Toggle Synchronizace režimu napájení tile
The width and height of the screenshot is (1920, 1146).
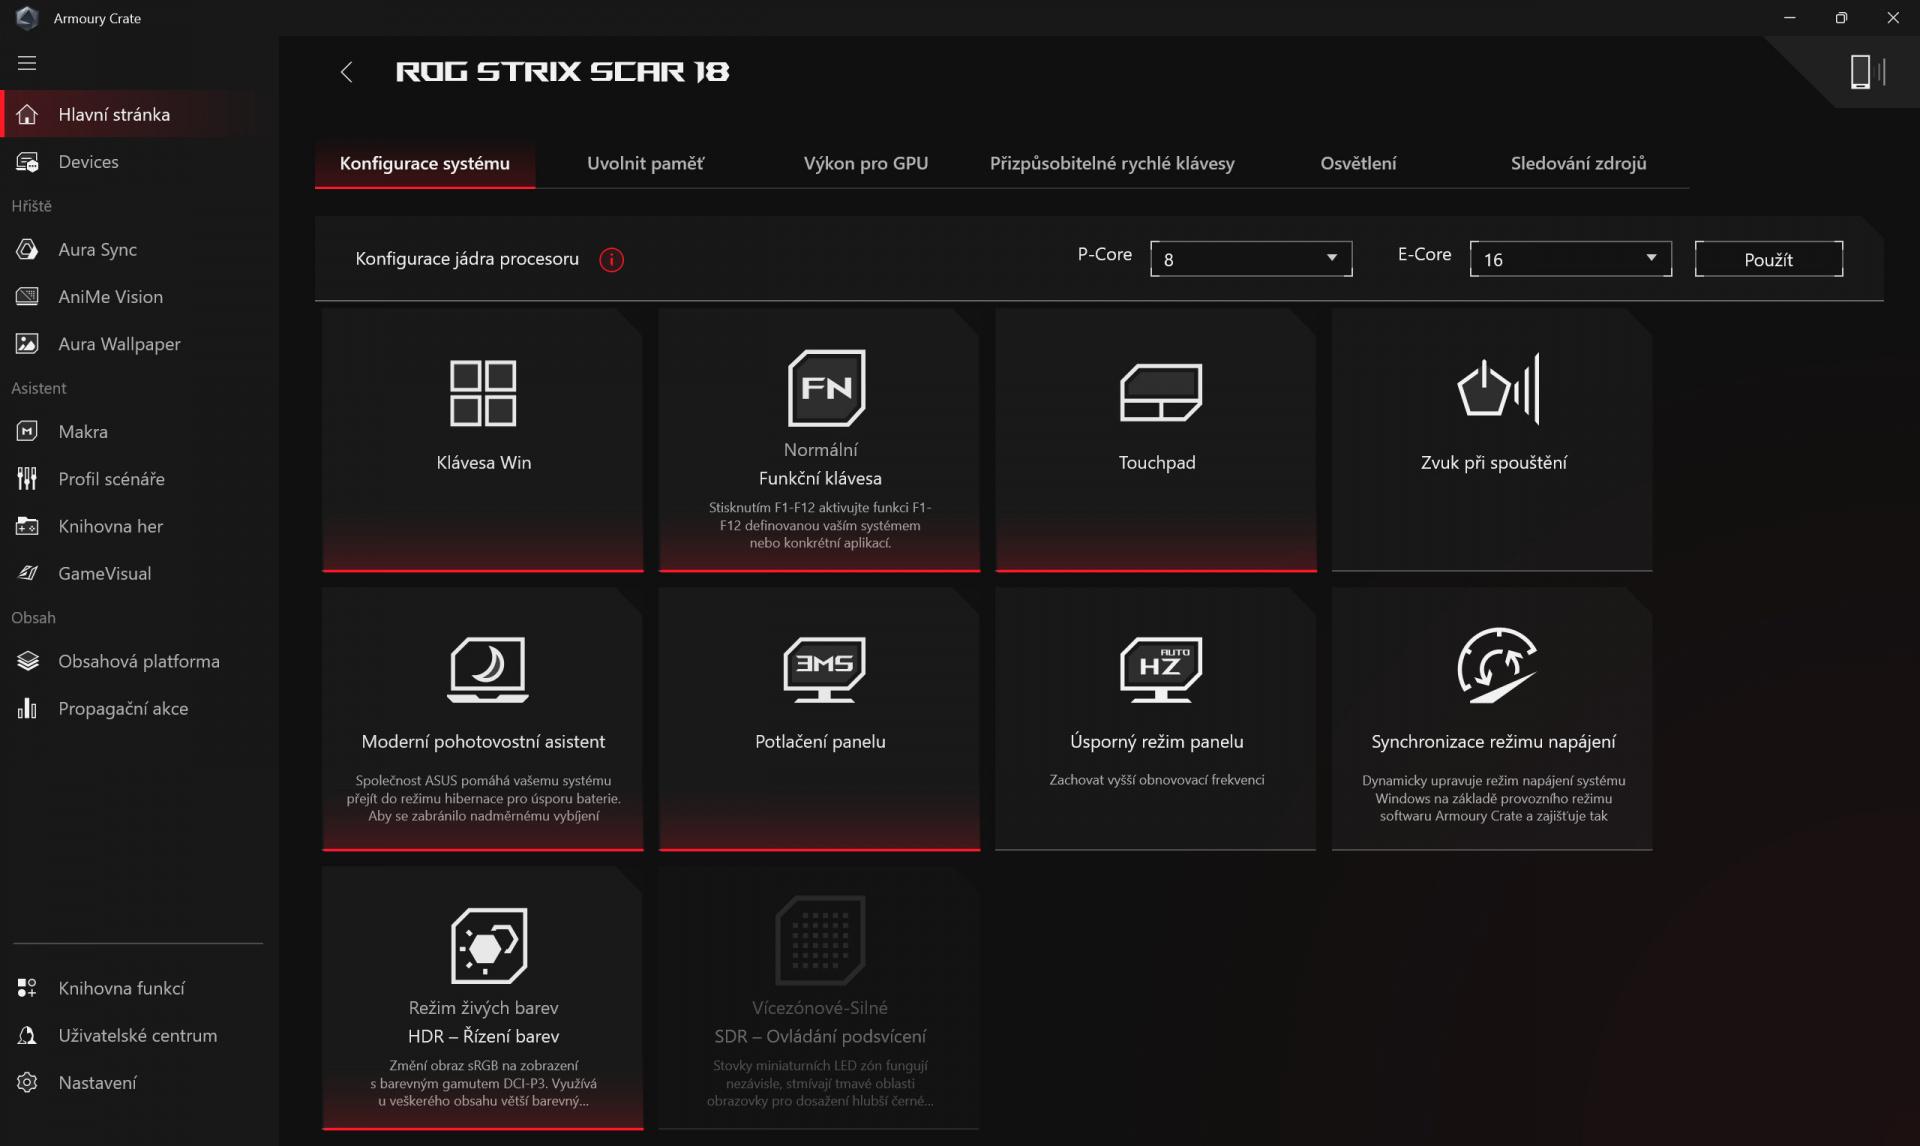(1493, 720)
